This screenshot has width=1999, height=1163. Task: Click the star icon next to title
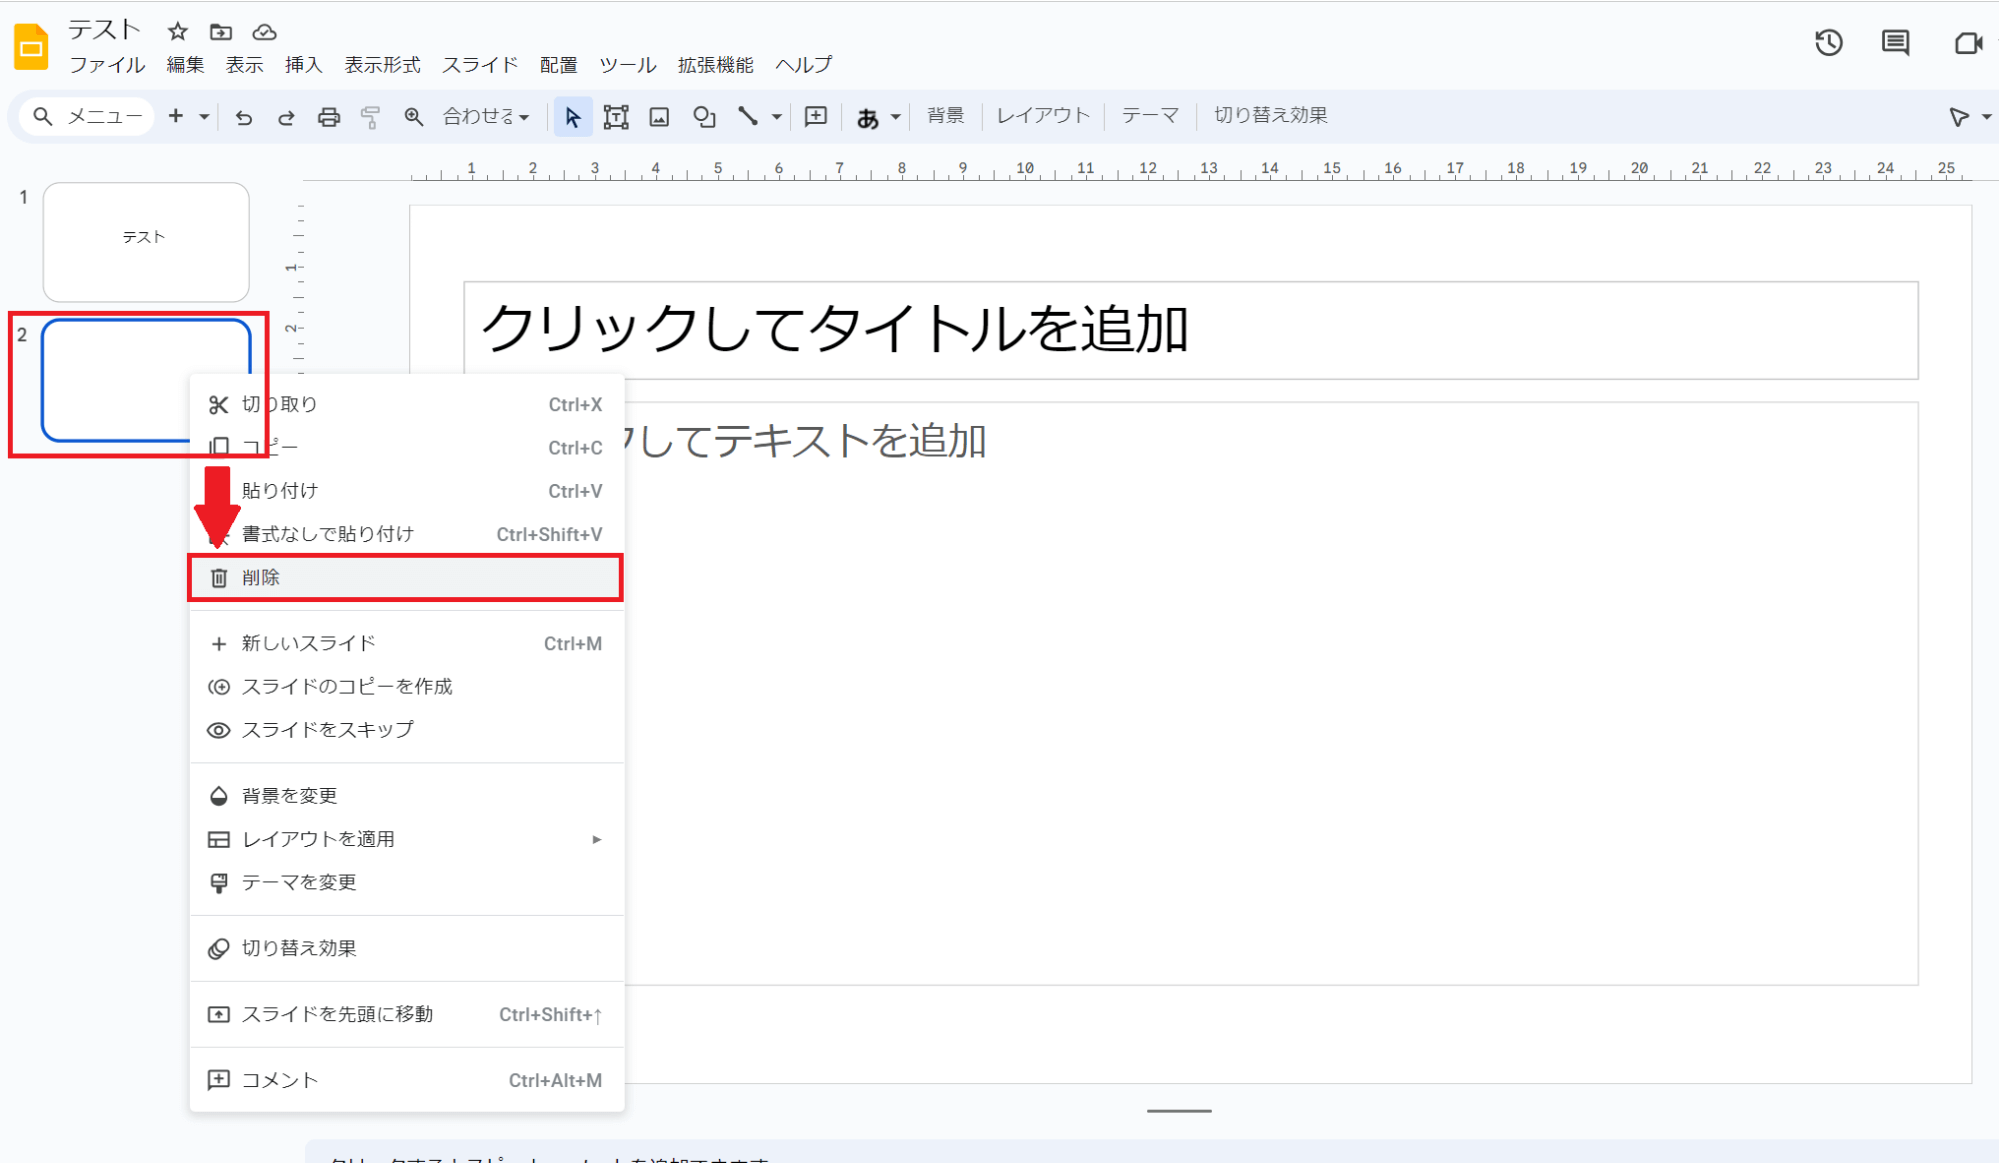tap(177, 31)
